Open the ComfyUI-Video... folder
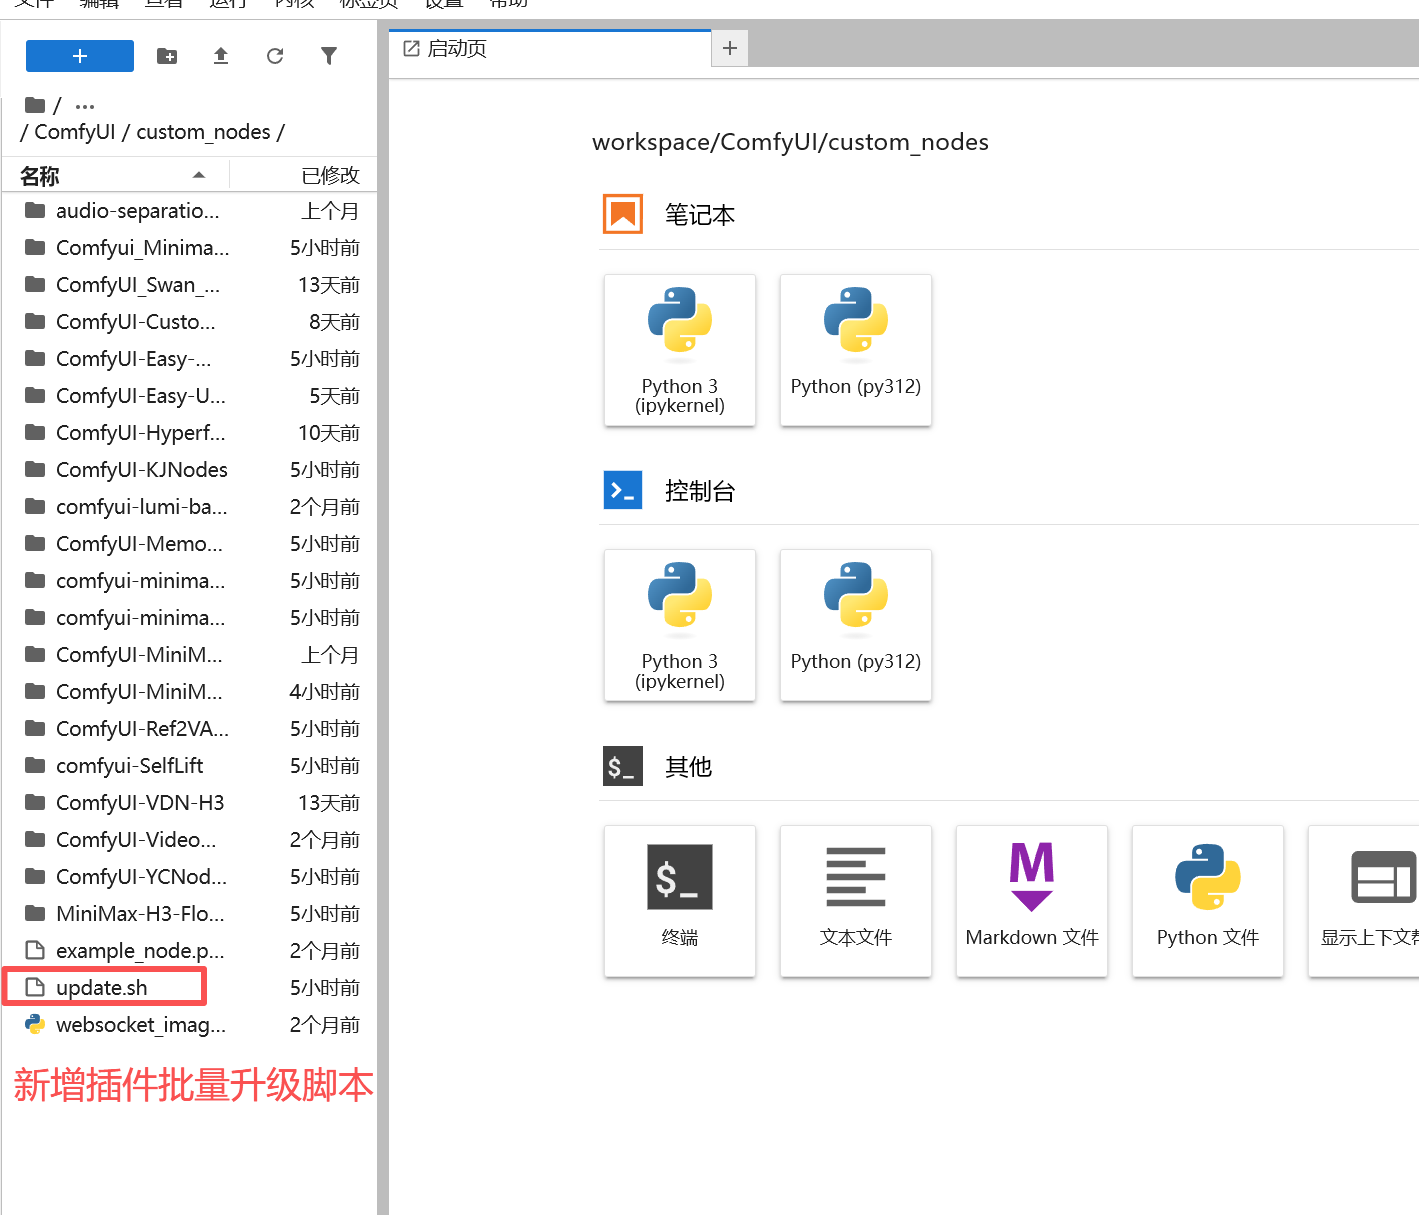The height and width of the screenshot is (1215, 1419). [190, 839]
